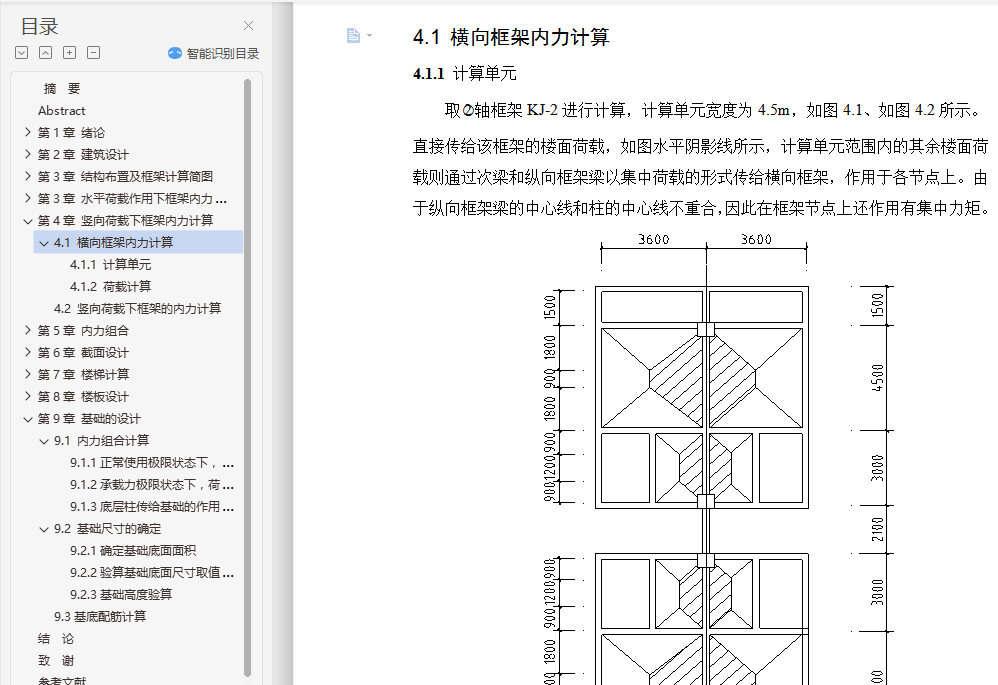Open 9.1.3 底层柱传给基础的作用 entry
Image resolution: width=998 pixels, height=685 pixels.
[151, 507]
